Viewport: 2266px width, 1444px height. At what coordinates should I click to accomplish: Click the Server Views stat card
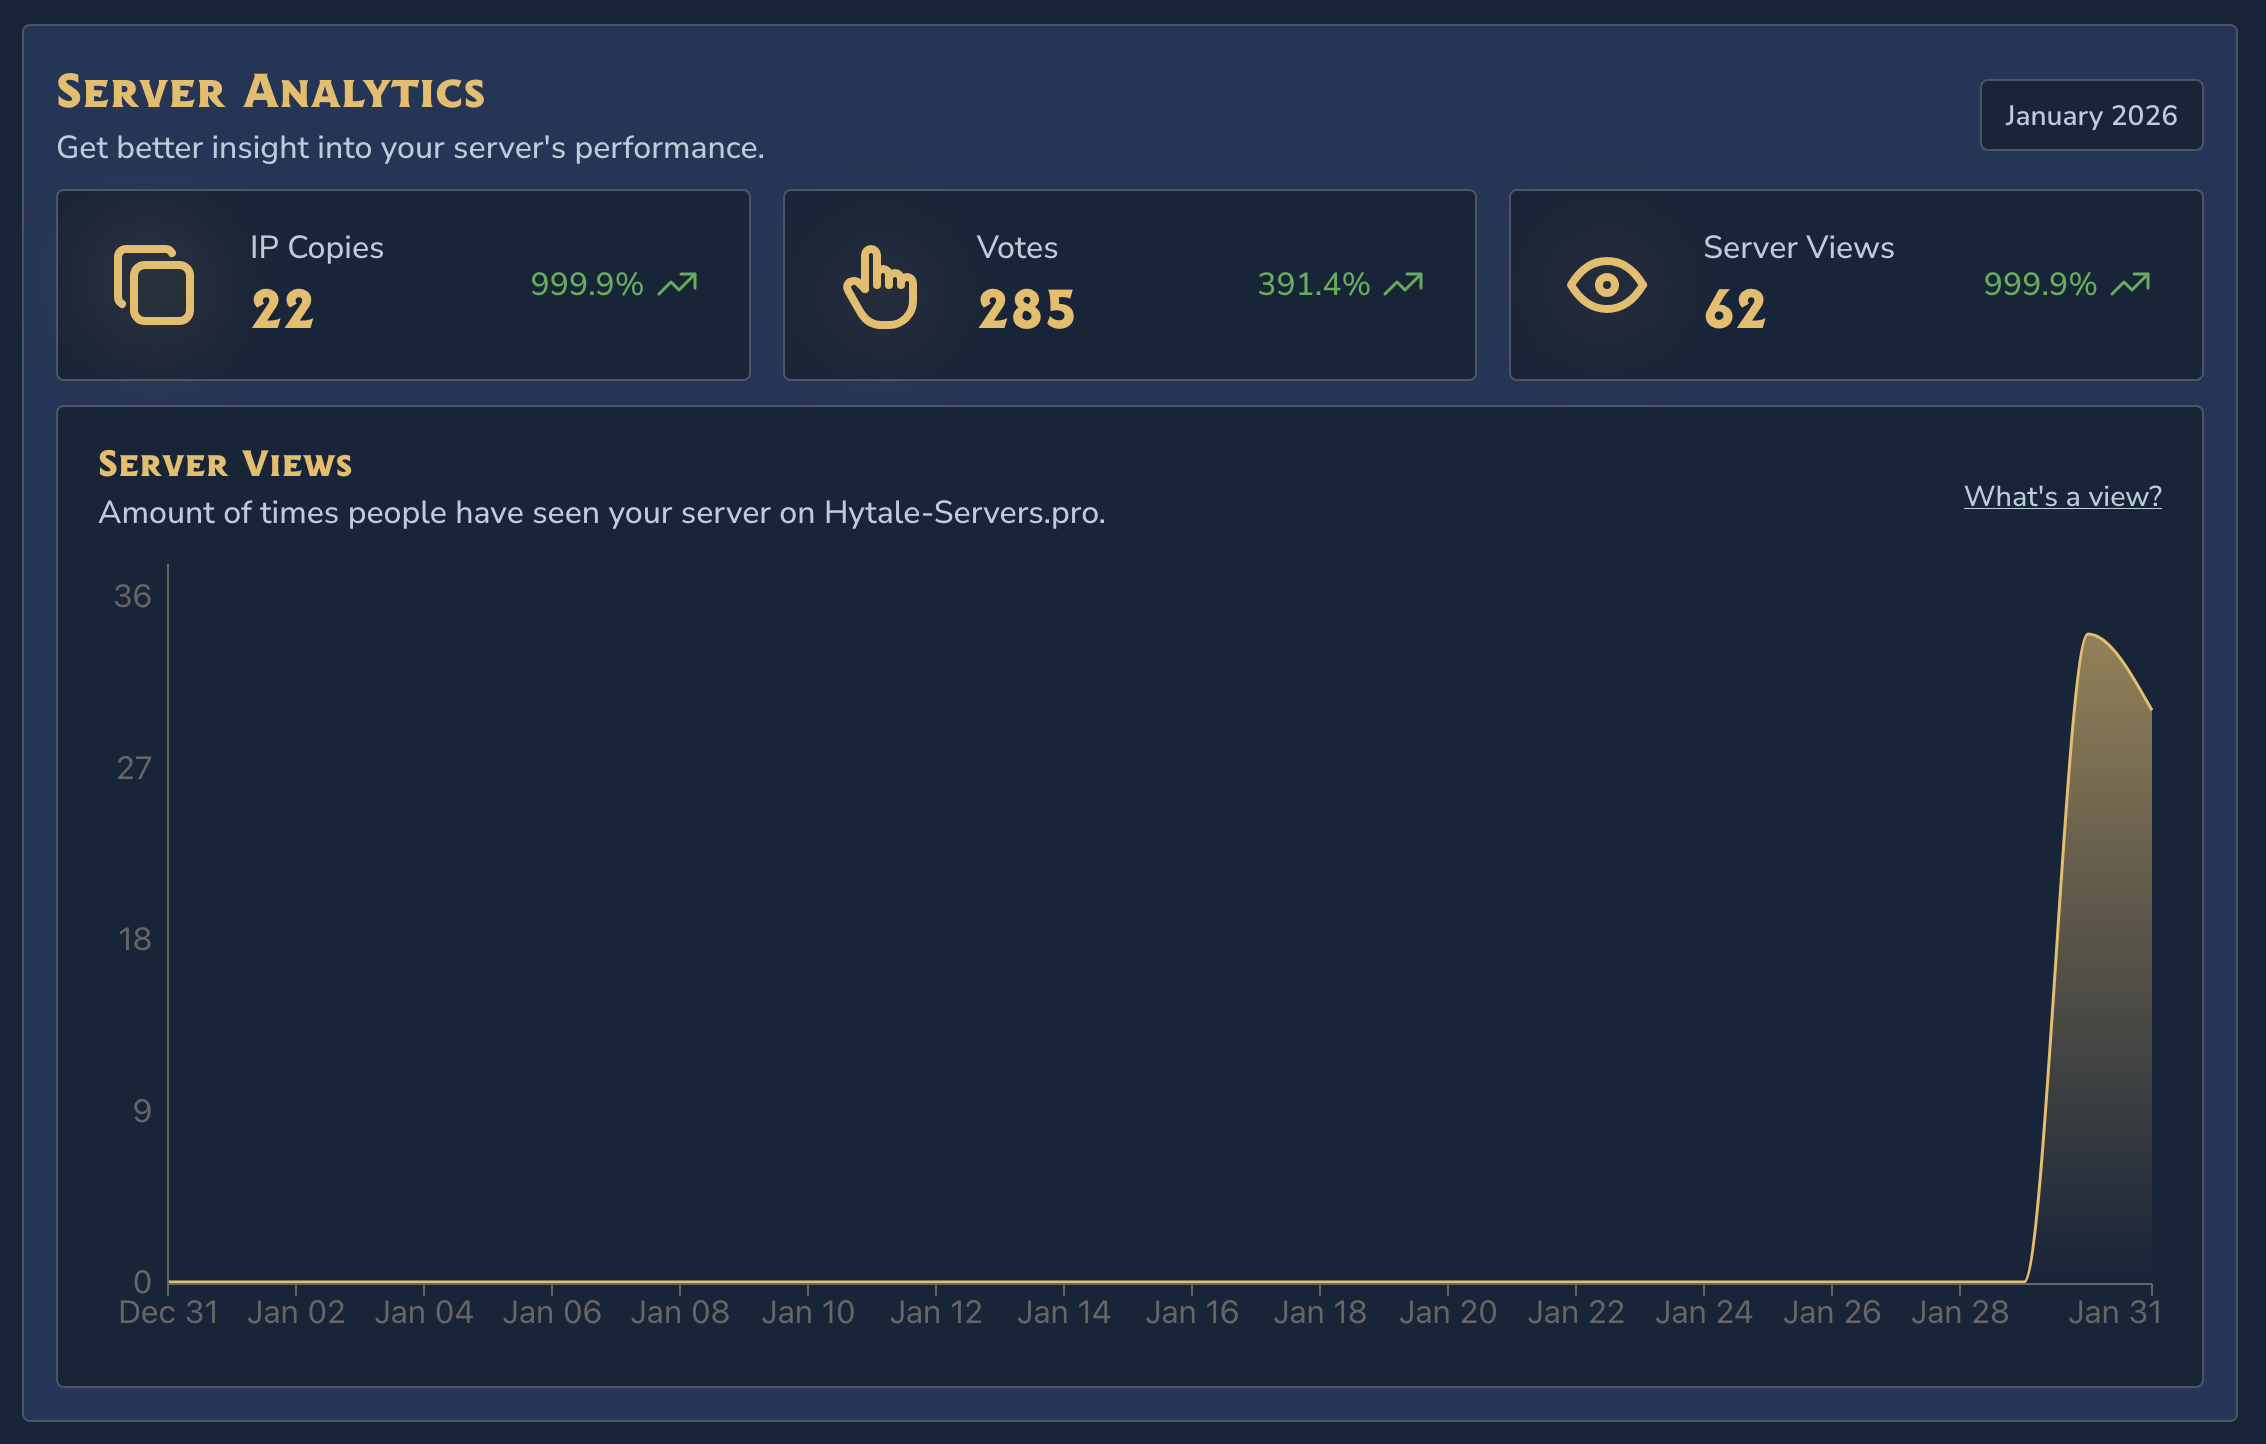1856,284
